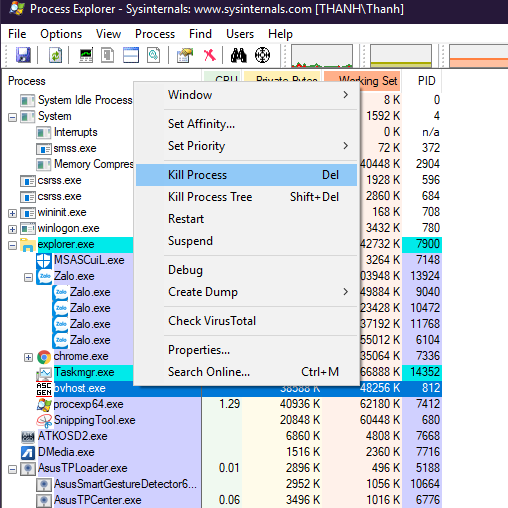Click the ATKOSD2.exe icon
508x508 pixels.
(x=28, y=437)
